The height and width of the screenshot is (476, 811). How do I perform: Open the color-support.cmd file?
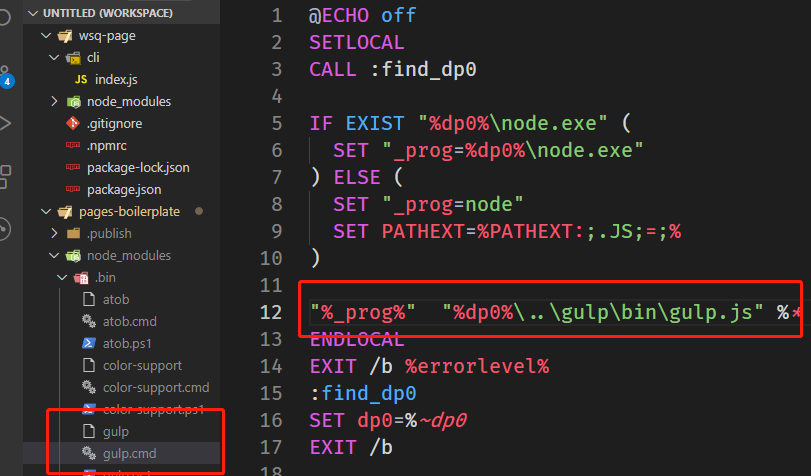[x=156, y=388]
